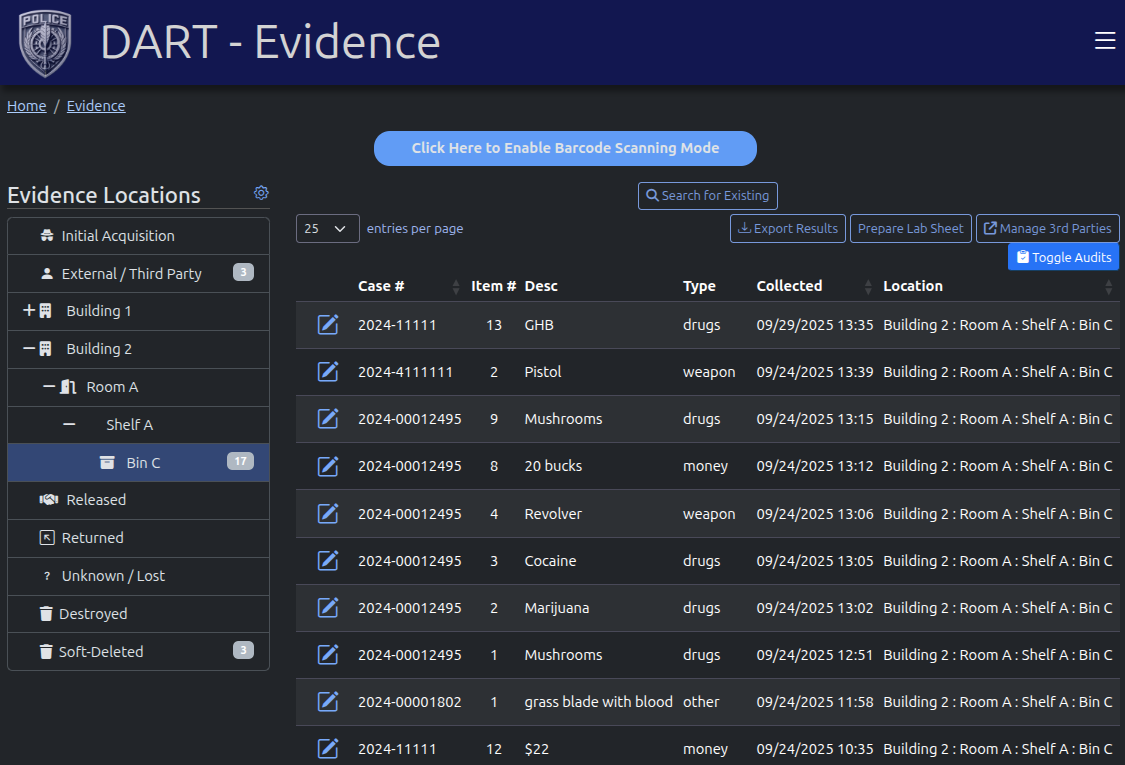Select the Soft-Deleted location
Image resolution: width=1125 pixels, height=765 pixels.
(x=101, y=652)
